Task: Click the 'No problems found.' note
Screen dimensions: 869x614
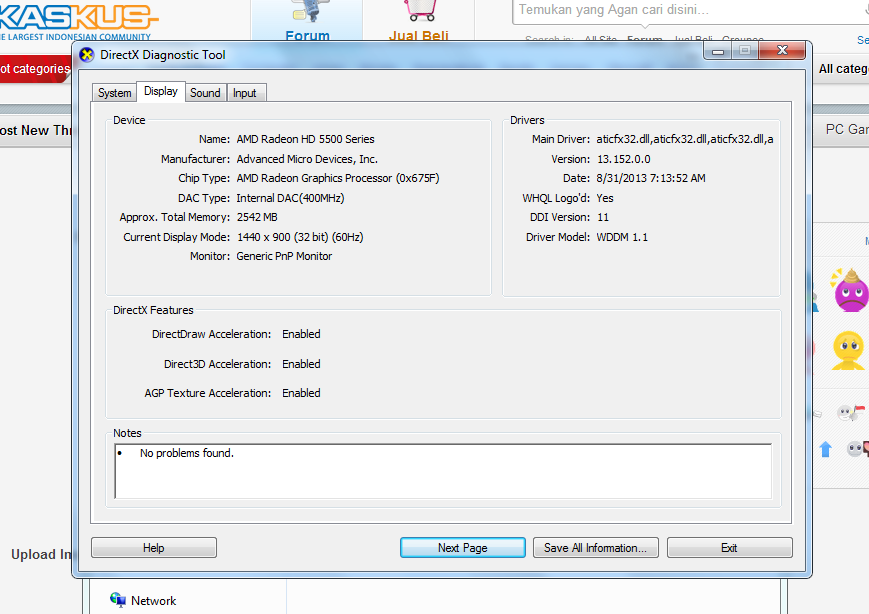Action: point(187,453)
